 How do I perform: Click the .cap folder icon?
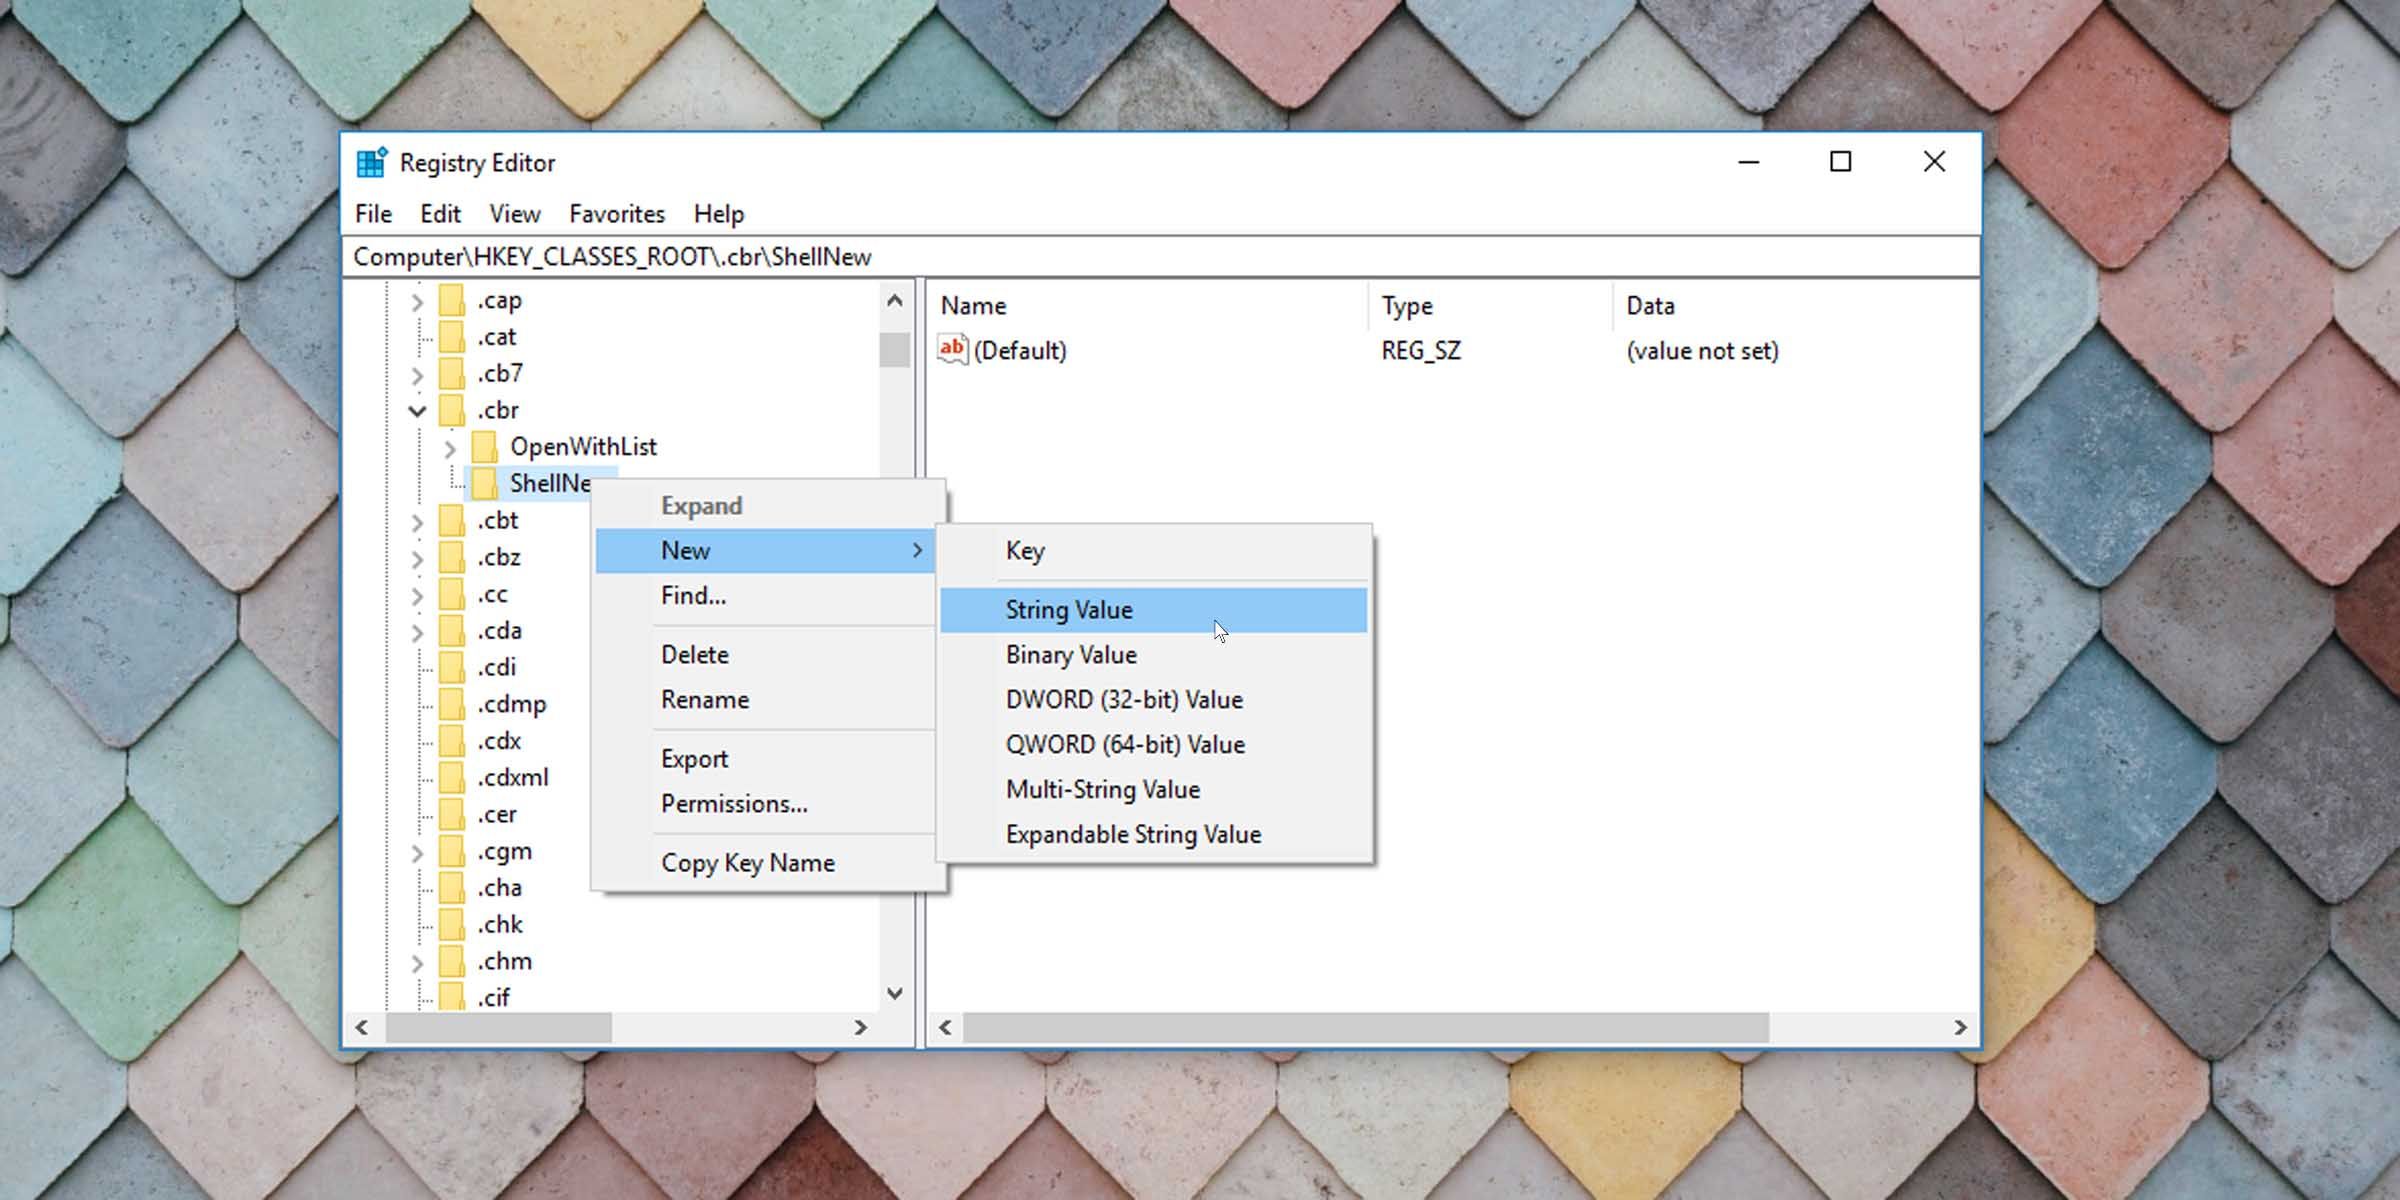point(452,300)
